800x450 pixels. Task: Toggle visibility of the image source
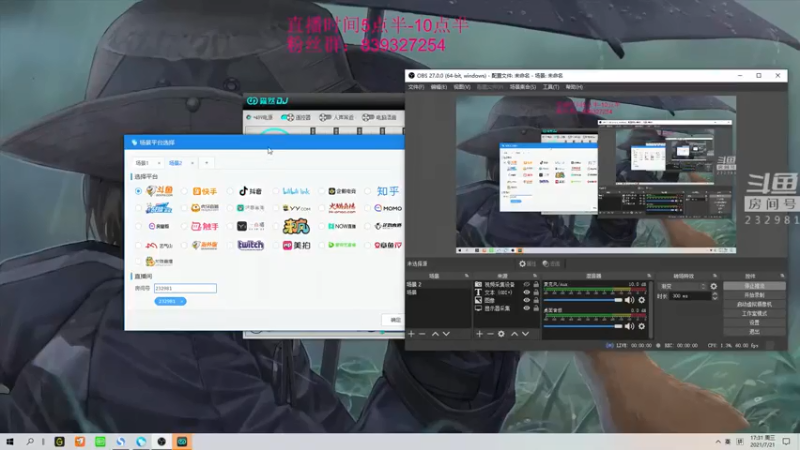tap(527, 301)
